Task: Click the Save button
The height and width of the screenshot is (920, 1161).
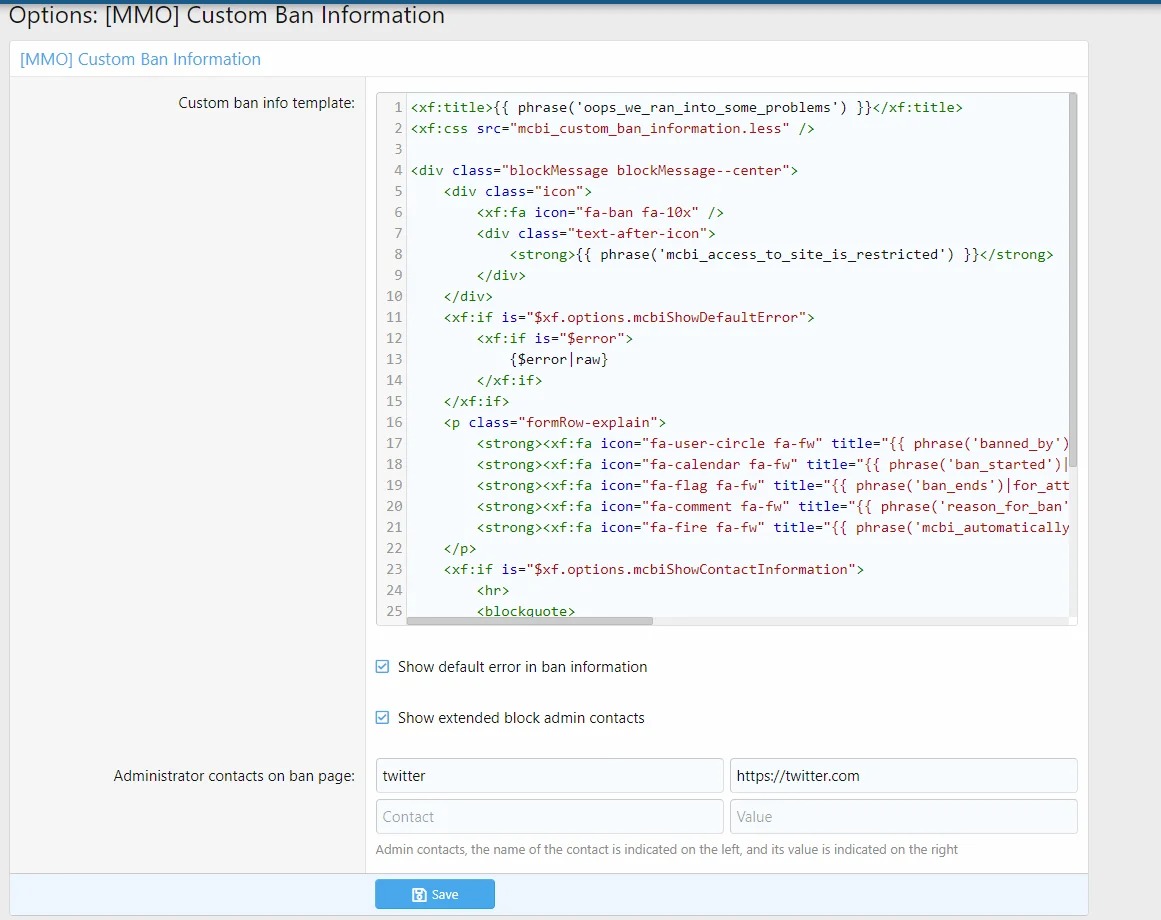Action: click(434, 894)
